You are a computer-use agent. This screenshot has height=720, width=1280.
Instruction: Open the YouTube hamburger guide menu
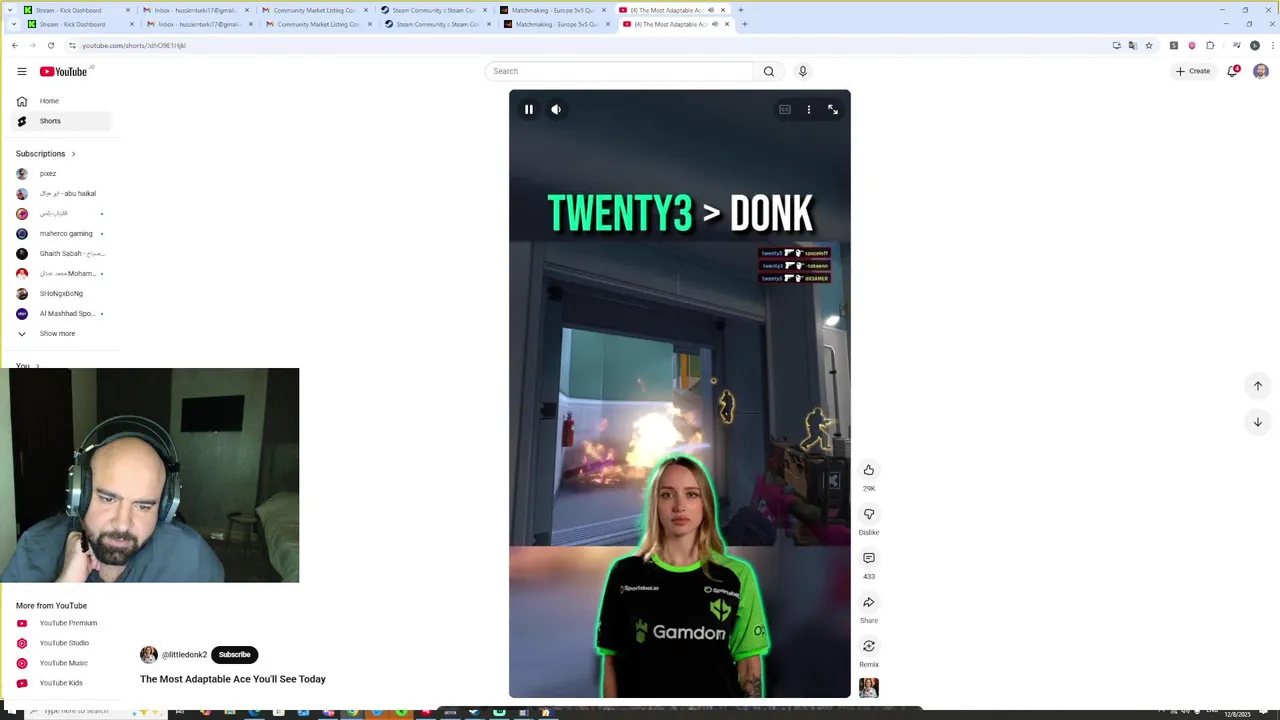tap(22, 71)
